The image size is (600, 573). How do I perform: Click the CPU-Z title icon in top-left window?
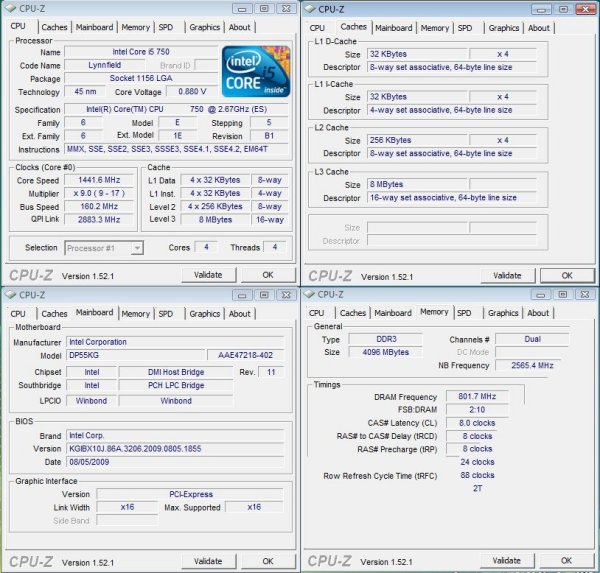click(x=11, y=8)
